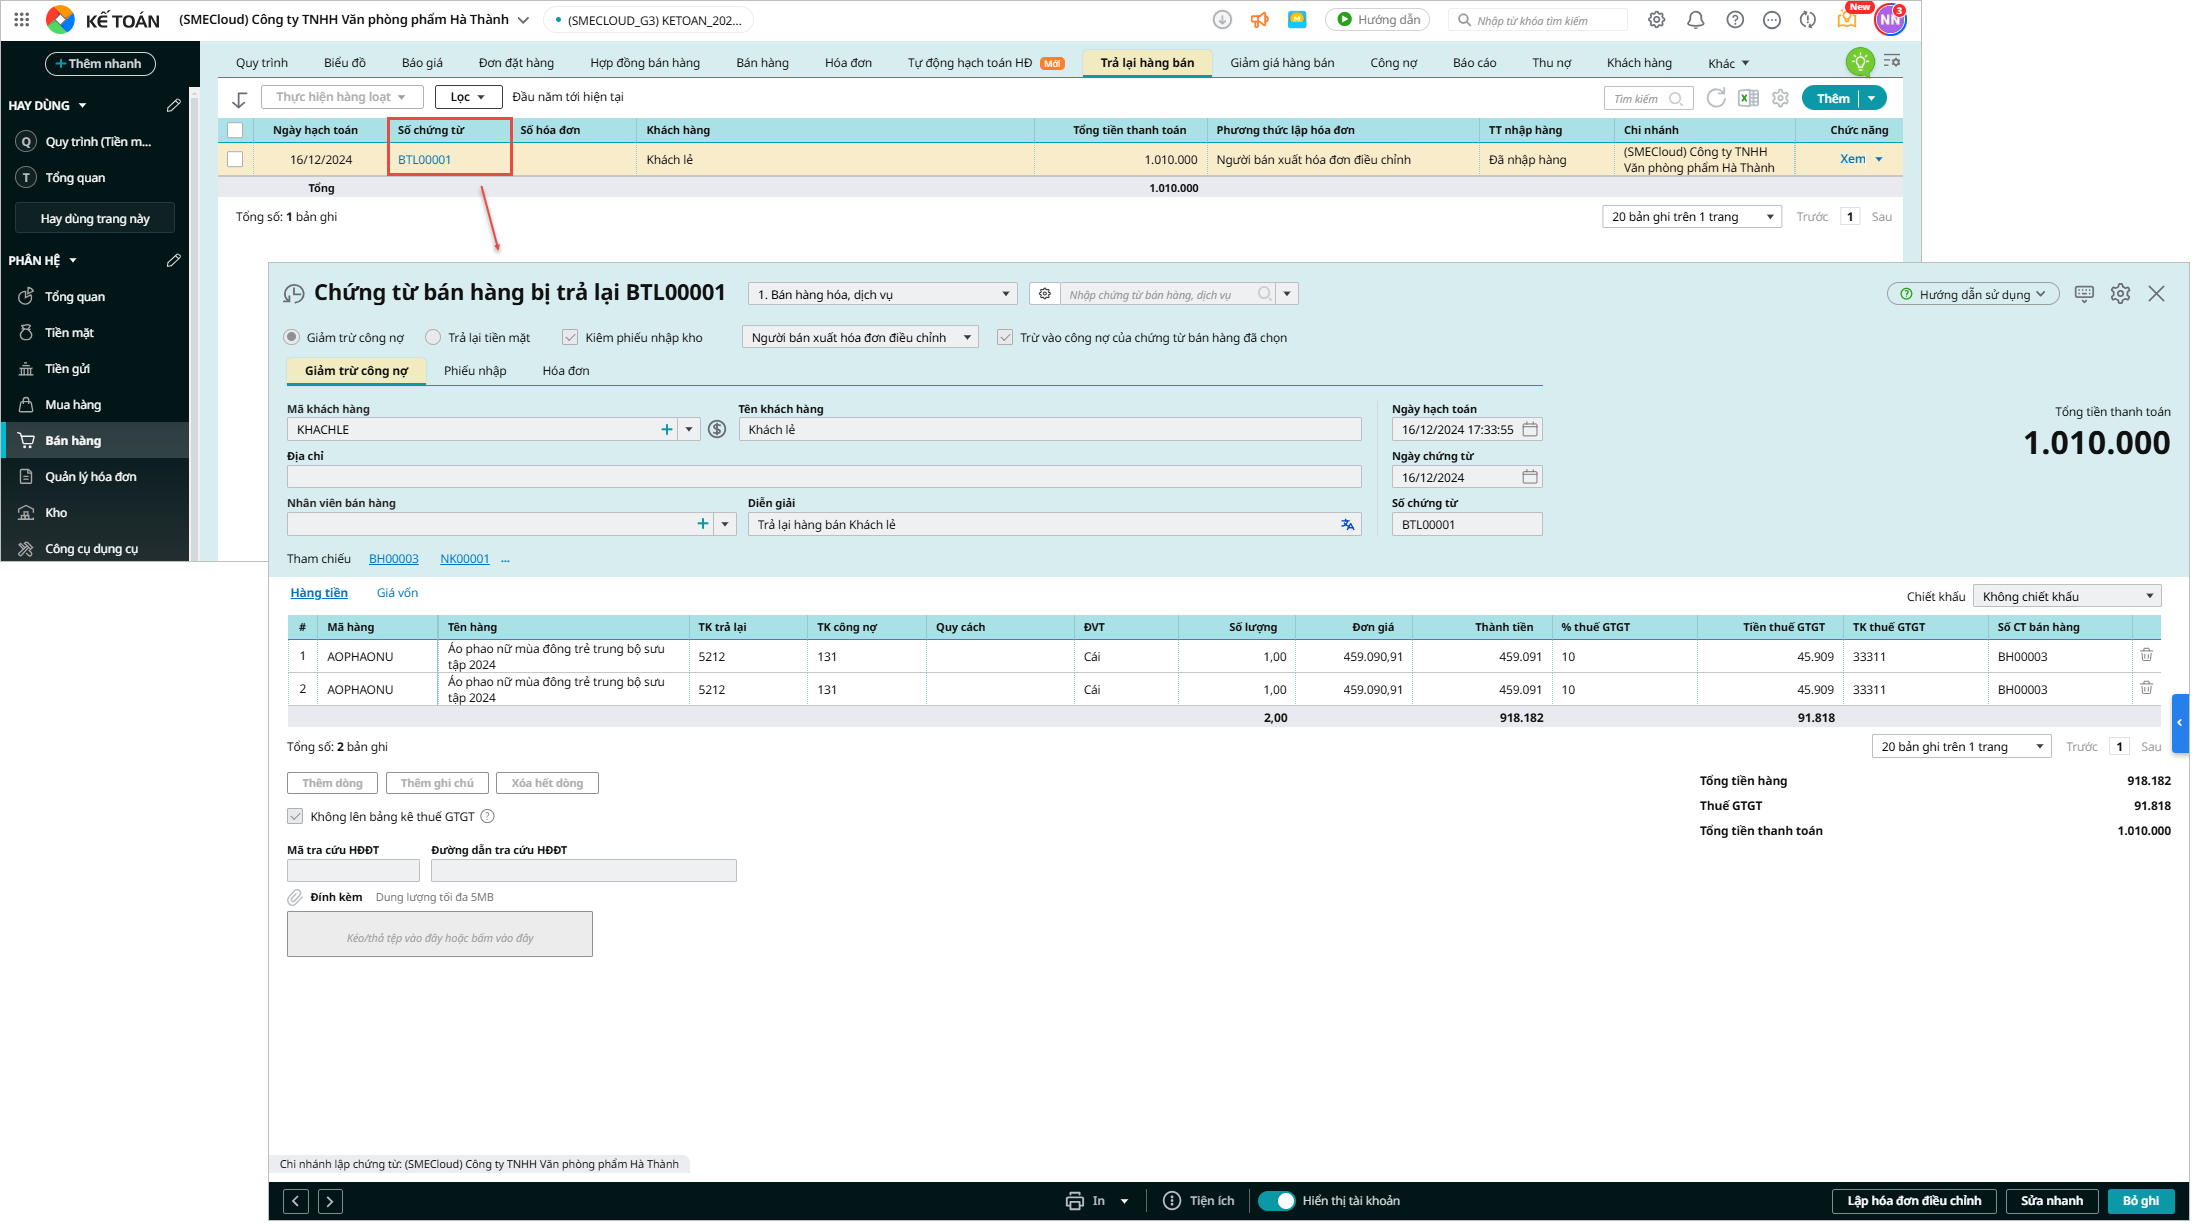Expand the Lọc filter dropdown
The height and width of the screenshot is (1226, 2206).
[468, 97]
